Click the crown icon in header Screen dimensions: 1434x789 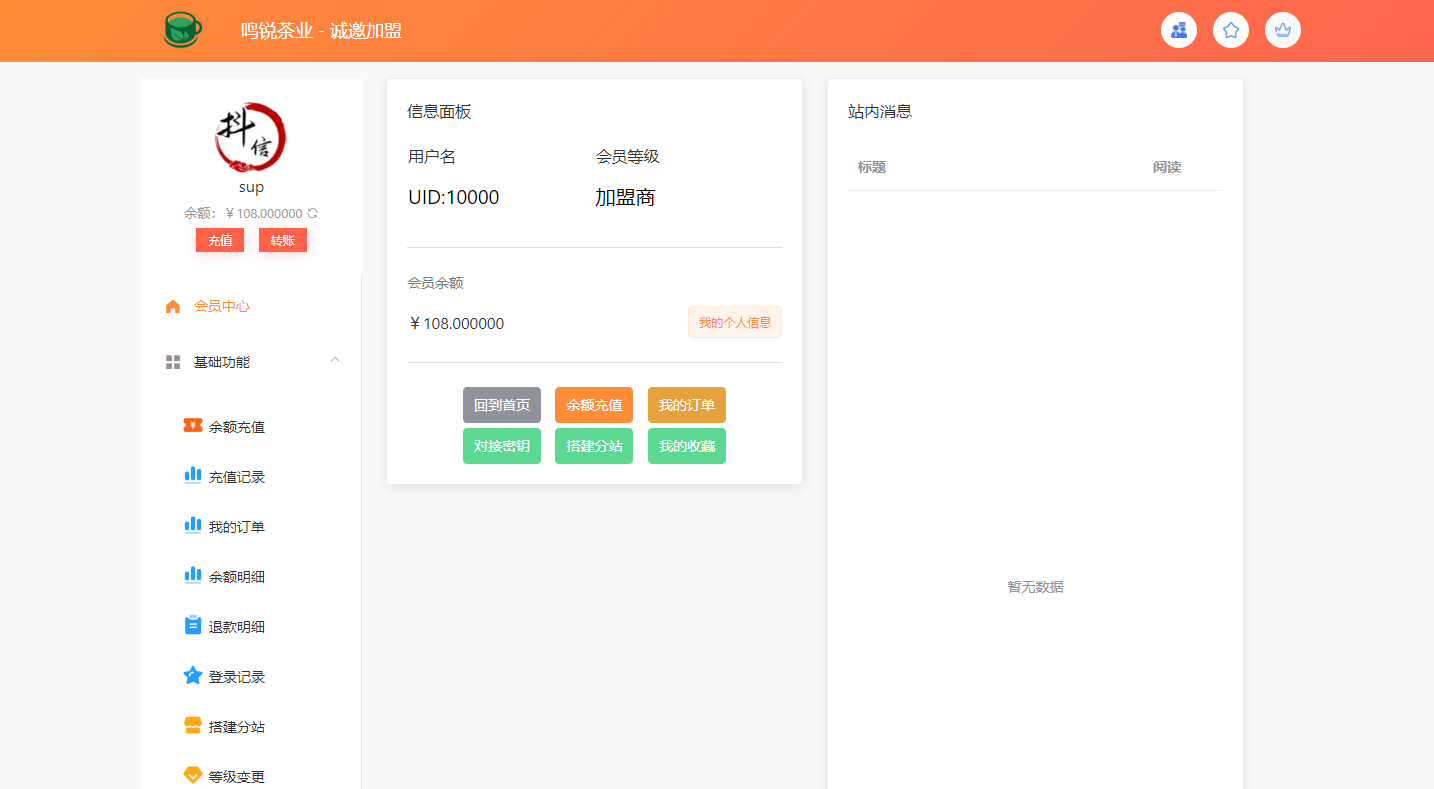pyautogui.click(x=1282, y=30)
